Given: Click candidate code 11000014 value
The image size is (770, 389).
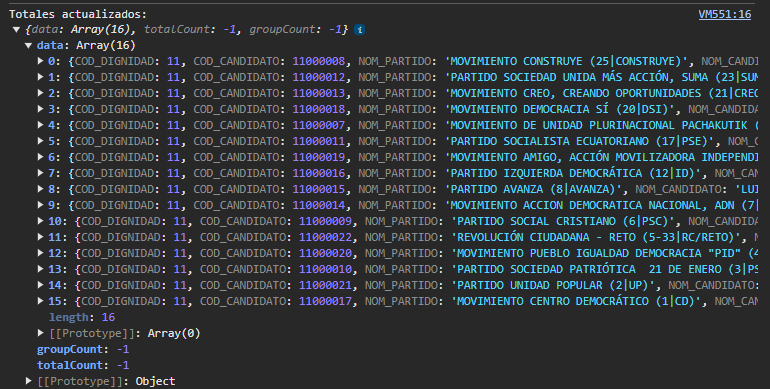Looking at the screenshot, I should [x=319, y=205].
